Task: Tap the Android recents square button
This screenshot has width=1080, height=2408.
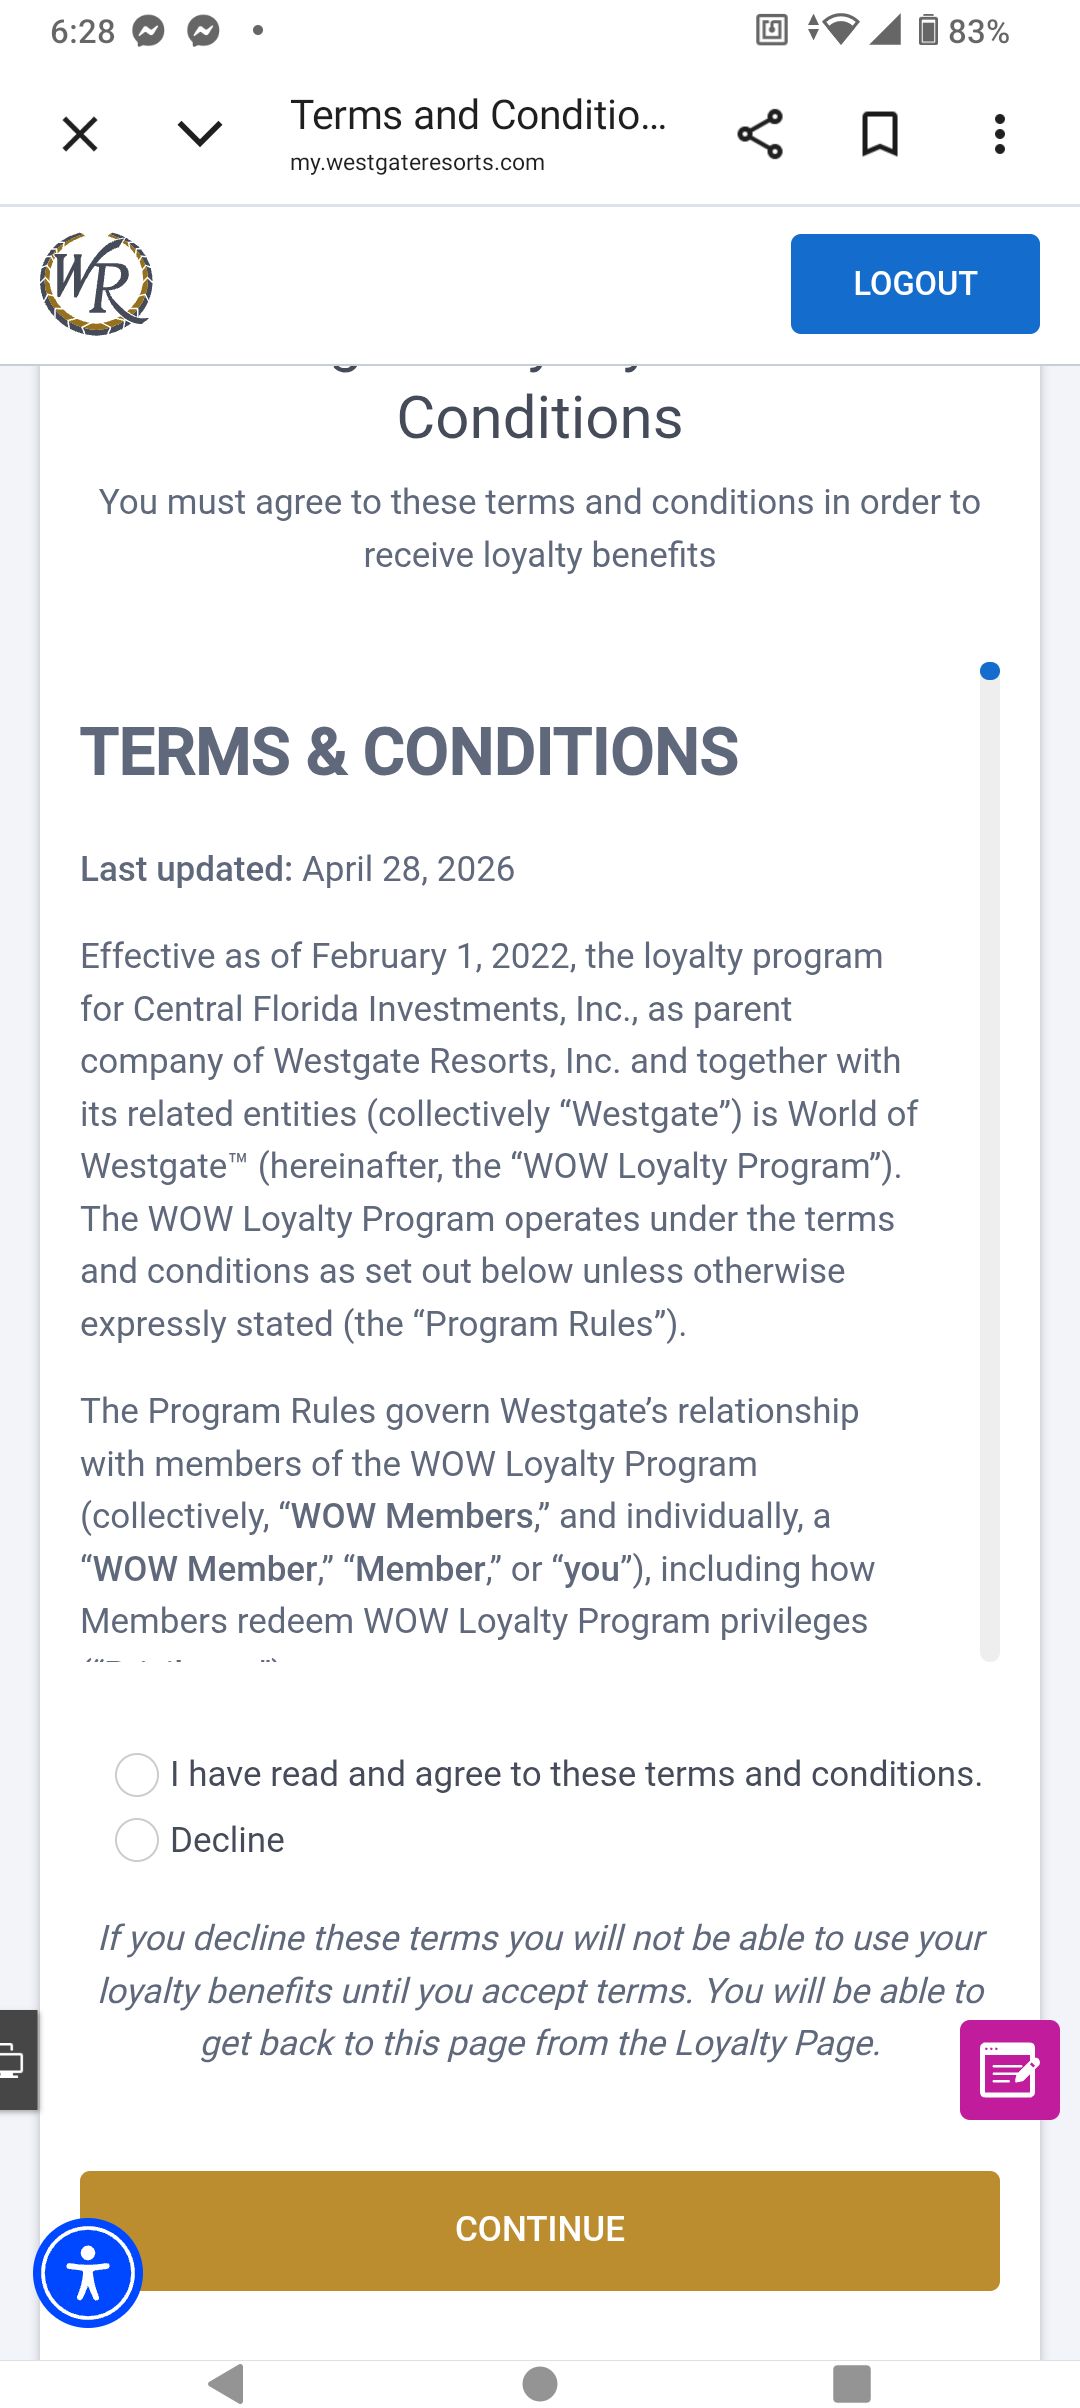Action: 852,2384
